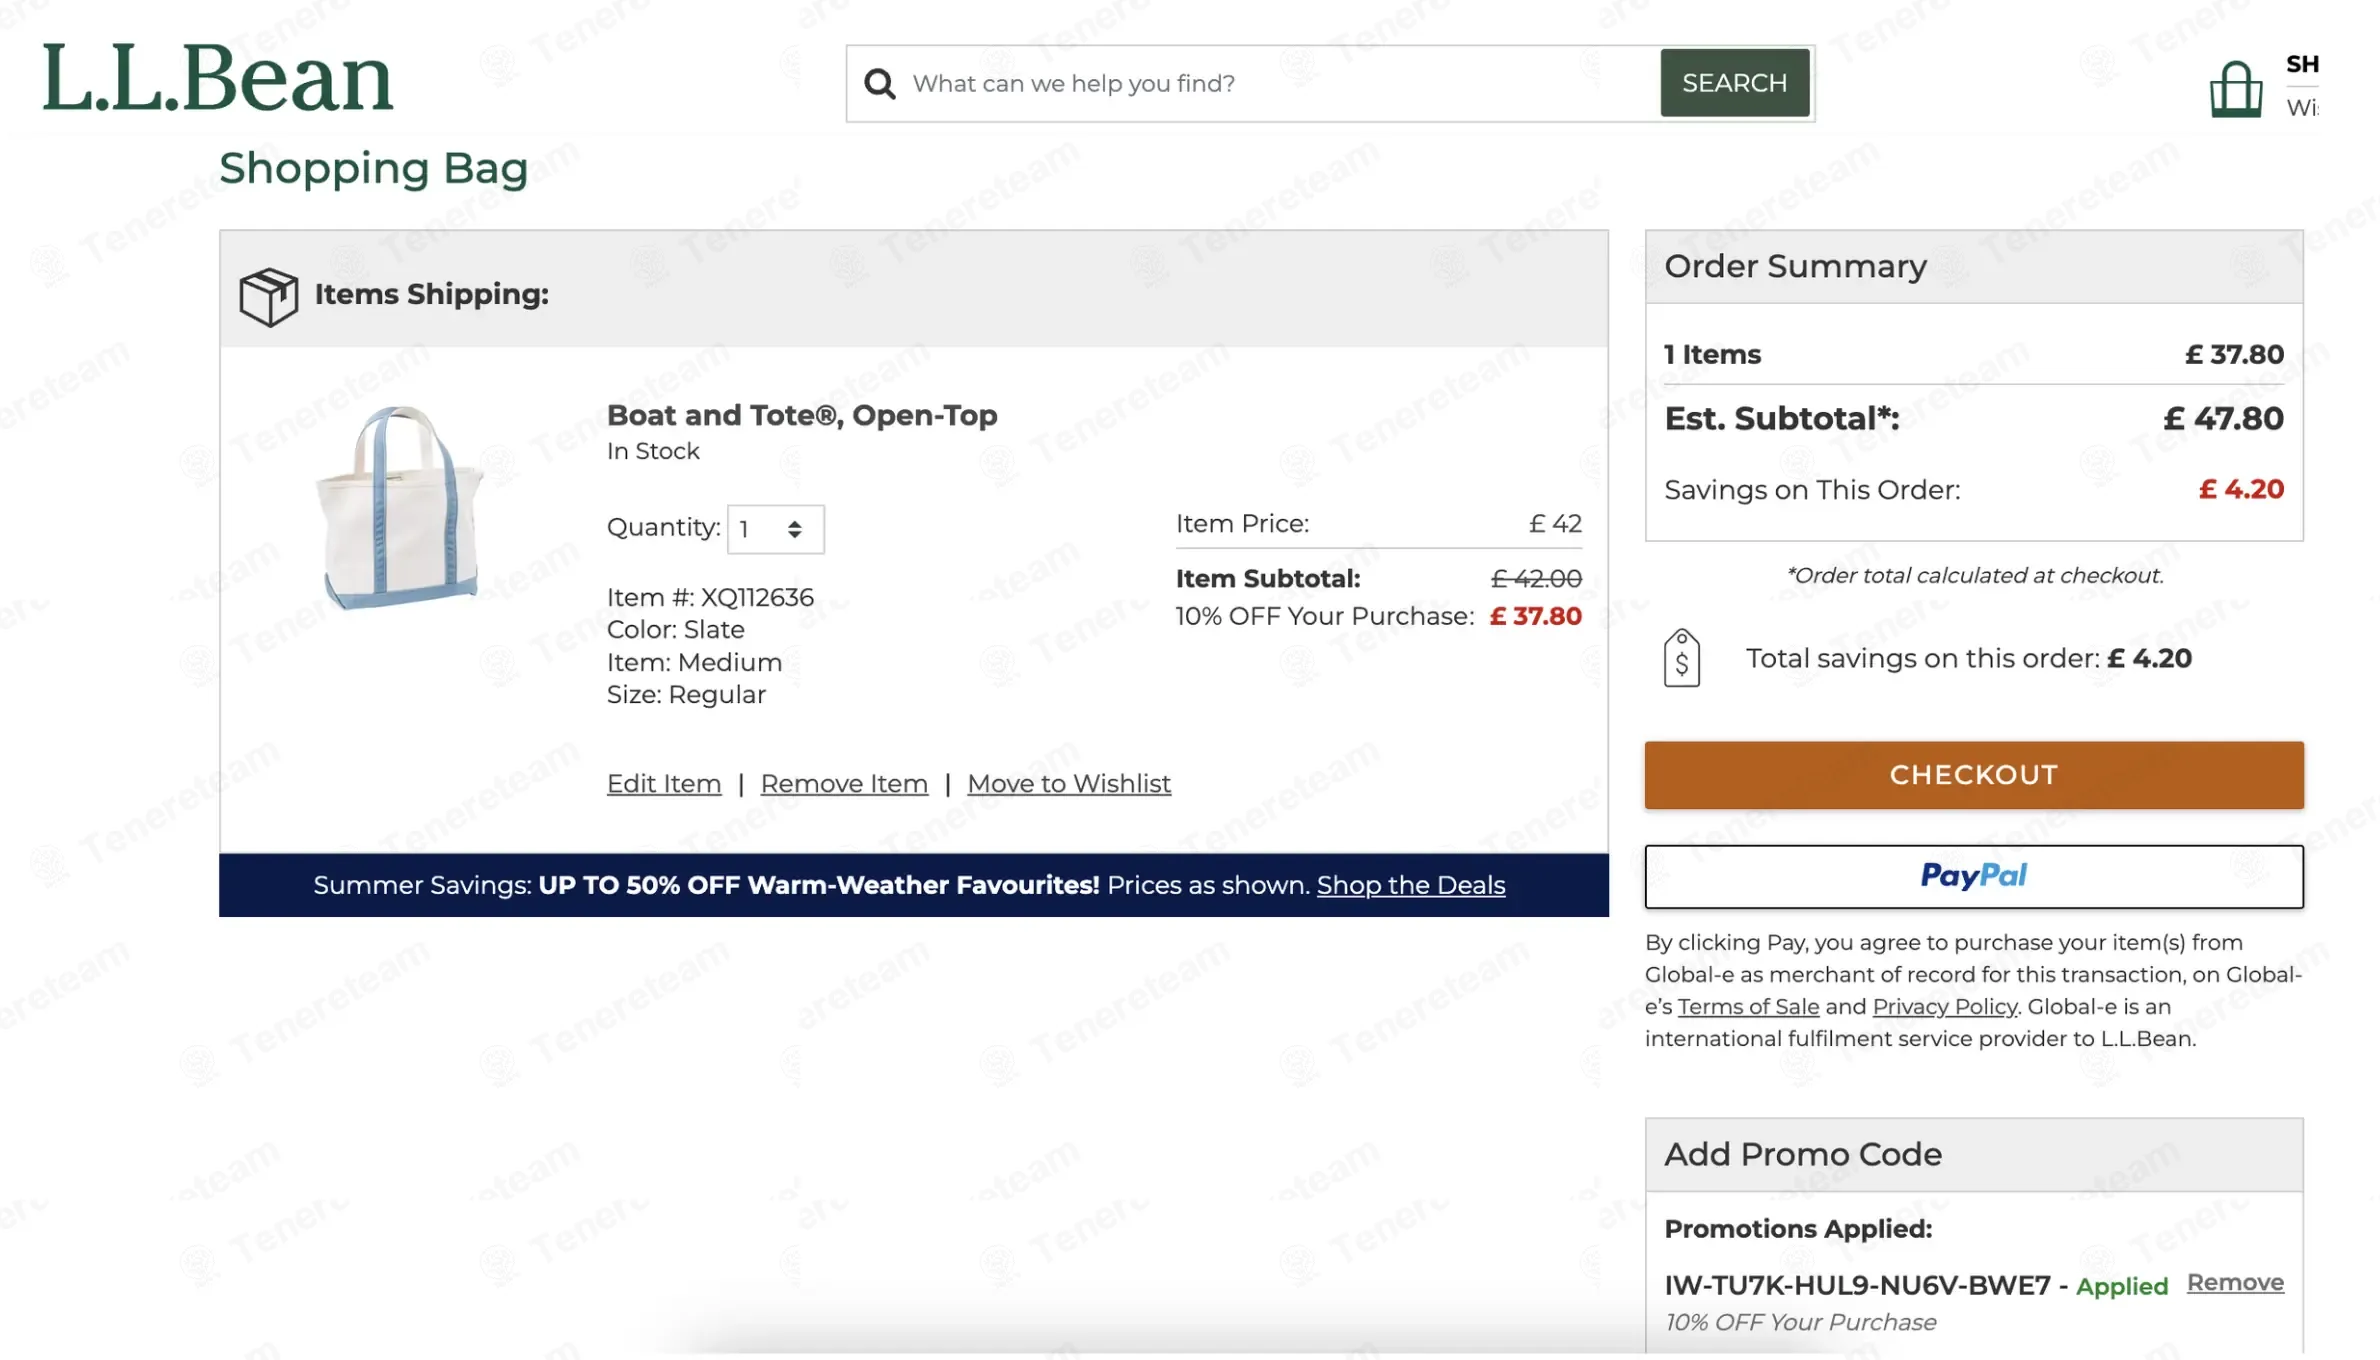Click the Savings on This Order £ 4.20 value

[x=2241, y=489]
